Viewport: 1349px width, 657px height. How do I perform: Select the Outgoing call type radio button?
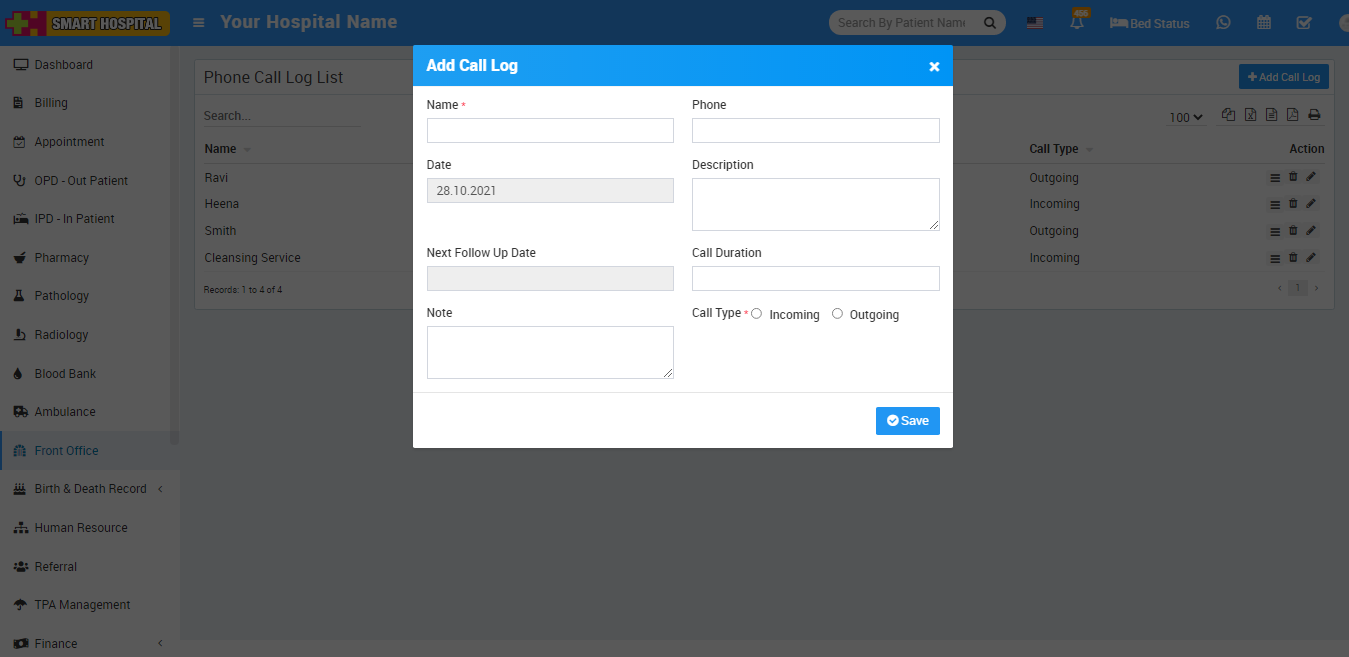point(837,314)
